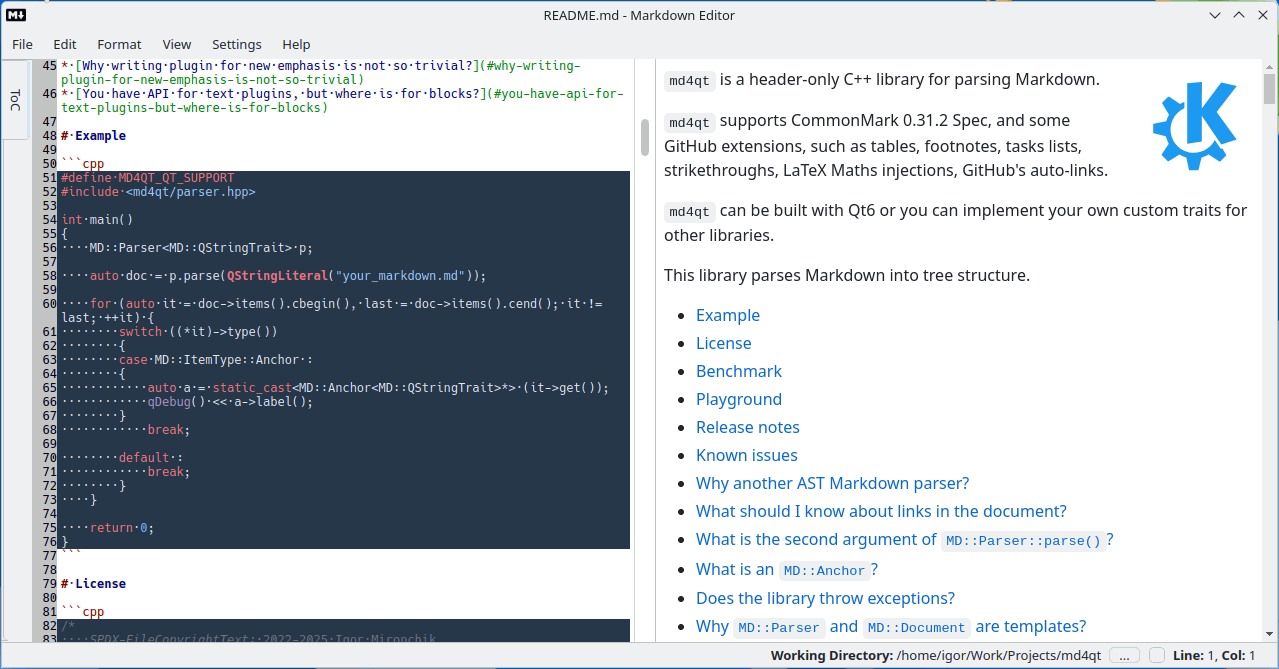1279x669 pixels.
Task: Open the ToC side panel tab
Action: click(x=15, y=100)
